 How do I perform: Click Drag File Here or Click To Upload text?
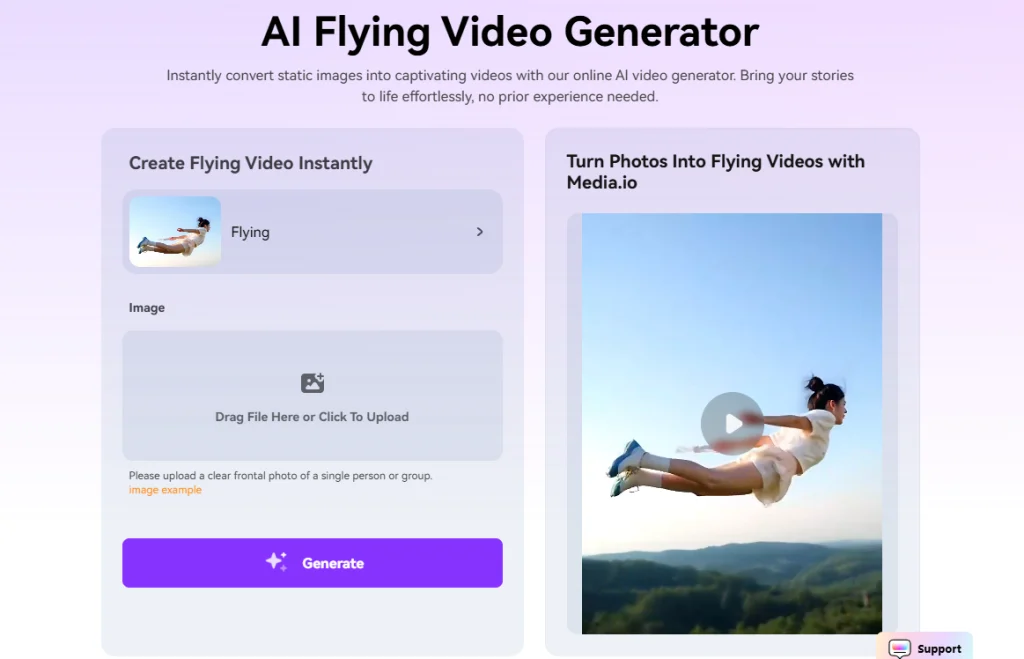(x=312, y=417)
